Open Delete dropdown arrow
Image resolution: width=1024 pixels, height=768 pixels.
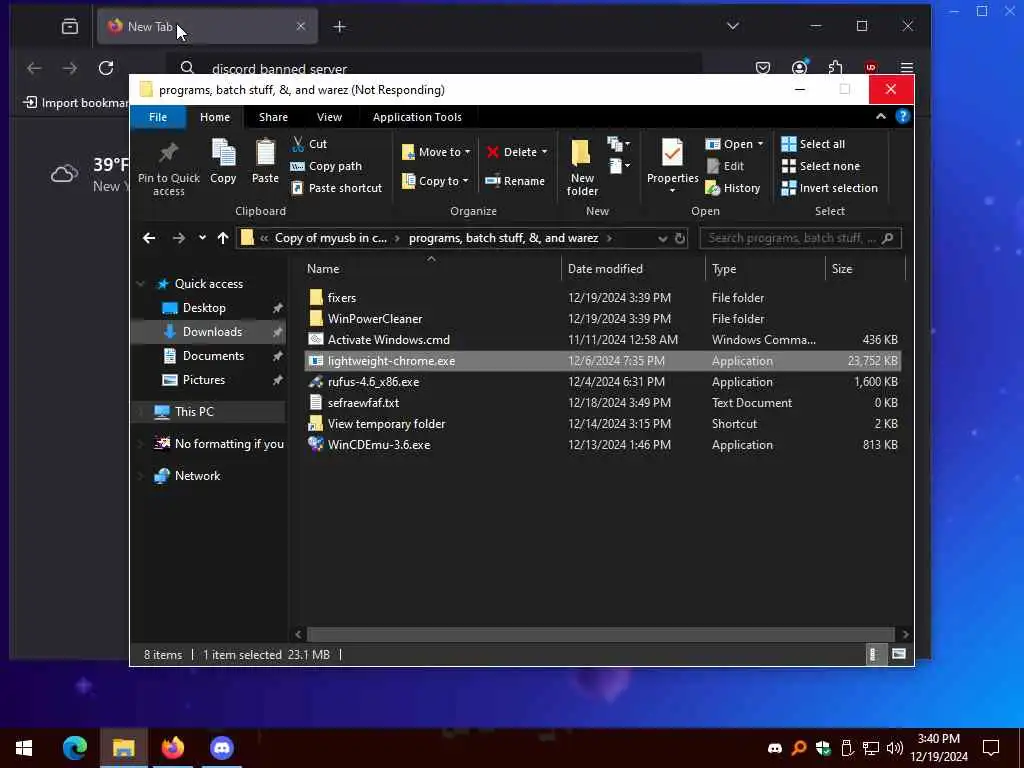[x=545, y=152]
